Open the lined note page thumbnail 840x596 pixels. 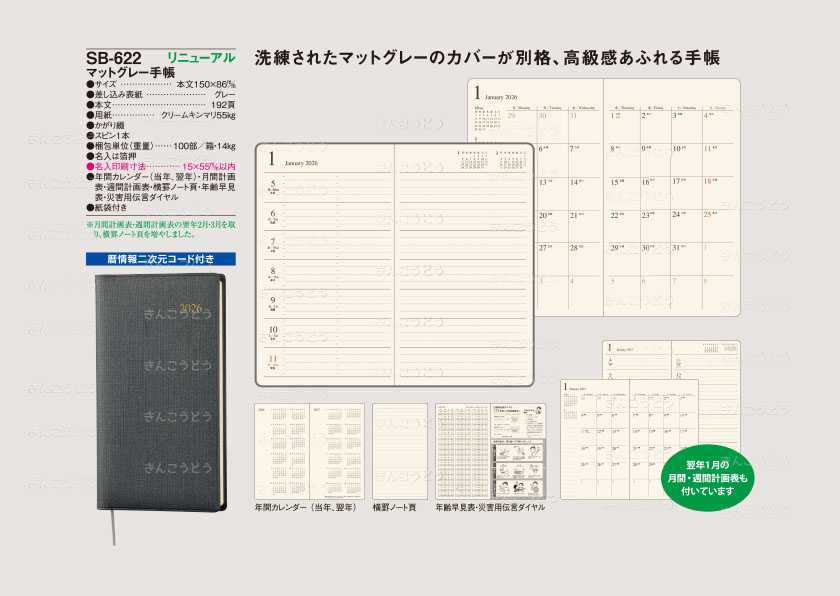tap(400, 451)
